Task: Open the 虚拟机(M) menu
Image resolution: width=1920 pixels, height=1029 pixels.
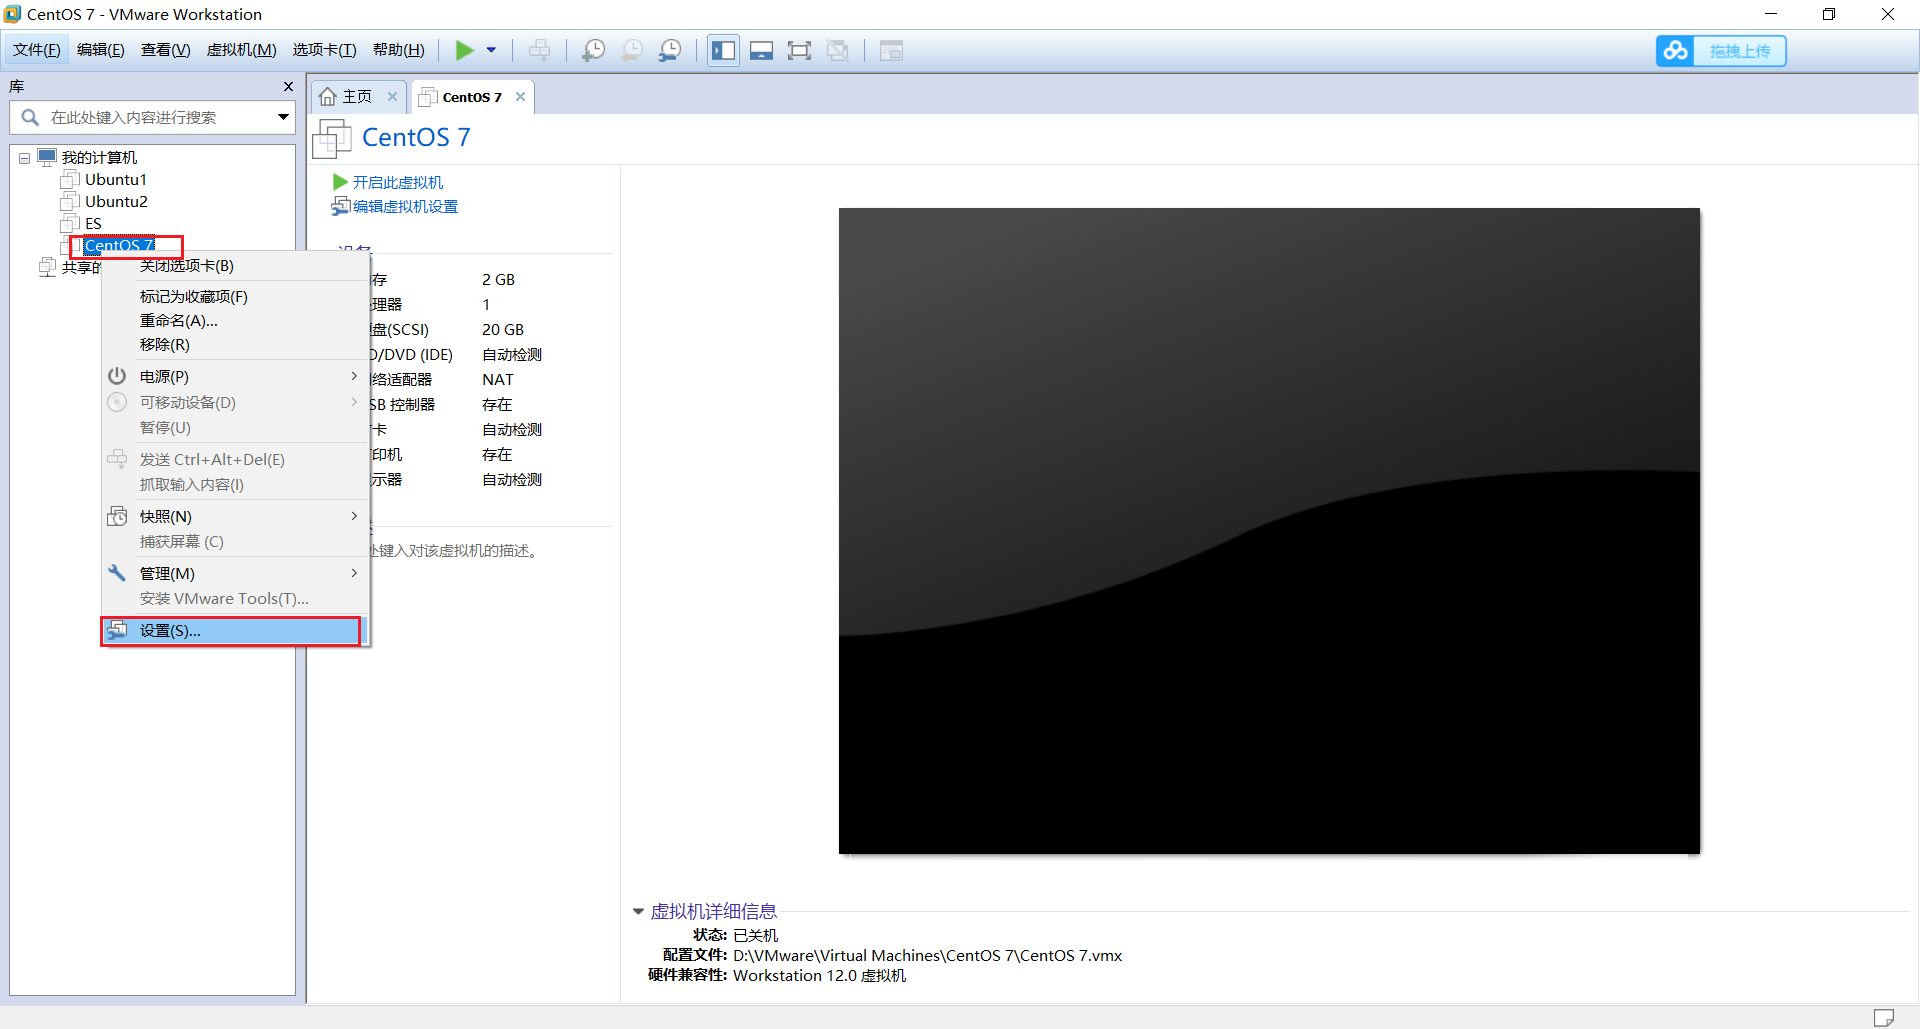Action: coord(242,50)
